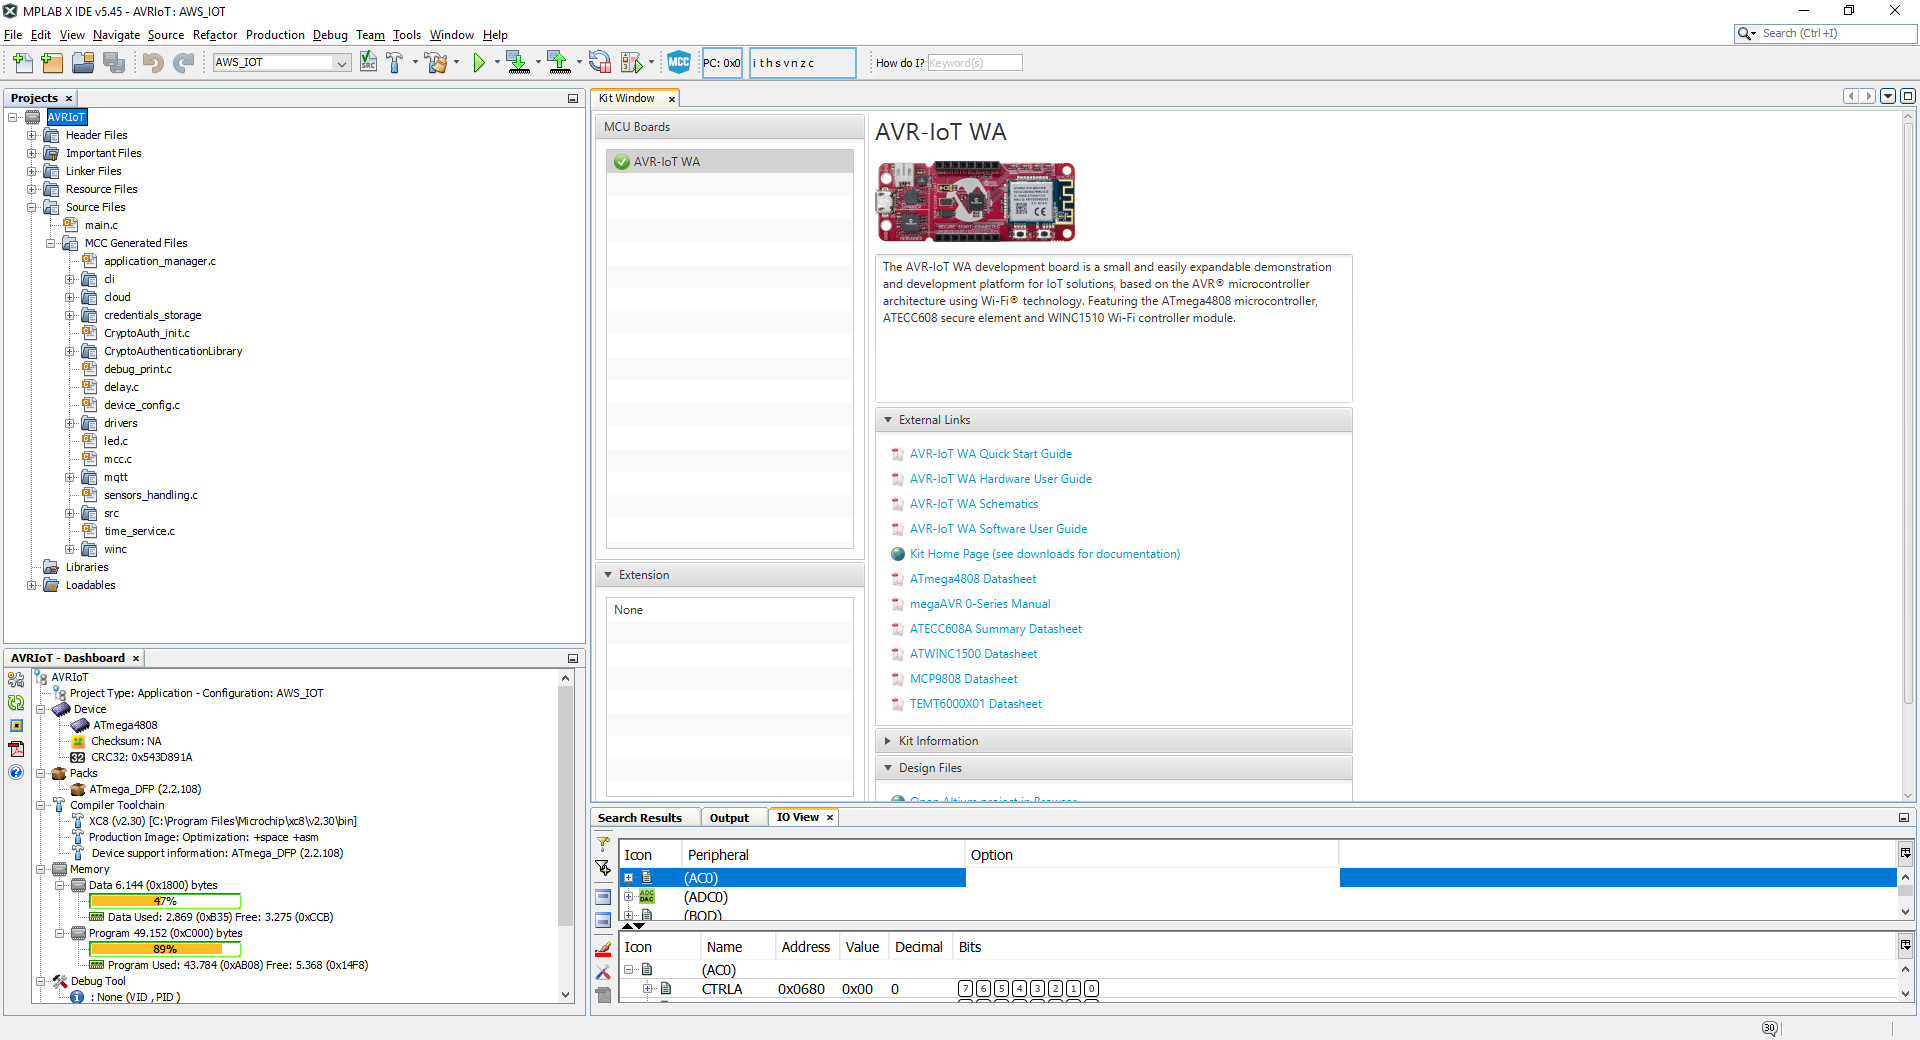
Task: Open the MCP9808 Datasheet link
Action: click(963, 679)
